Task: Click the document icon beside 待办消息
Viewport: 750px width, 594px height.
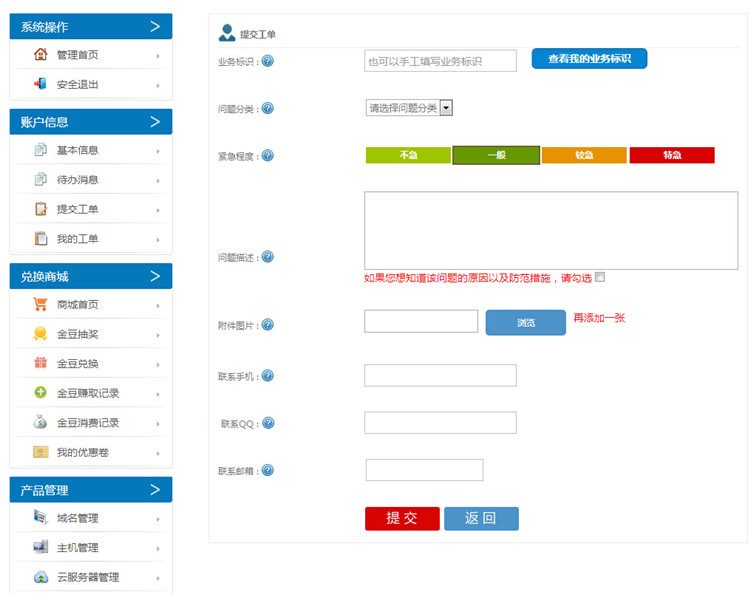Action: (x=41, y=179)
